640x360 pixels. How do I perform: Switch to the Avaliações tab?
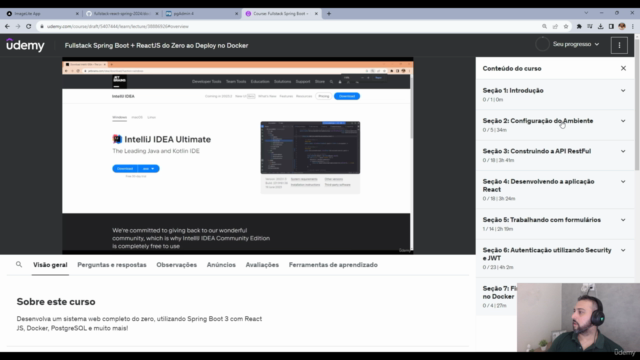tap(262, 264)
